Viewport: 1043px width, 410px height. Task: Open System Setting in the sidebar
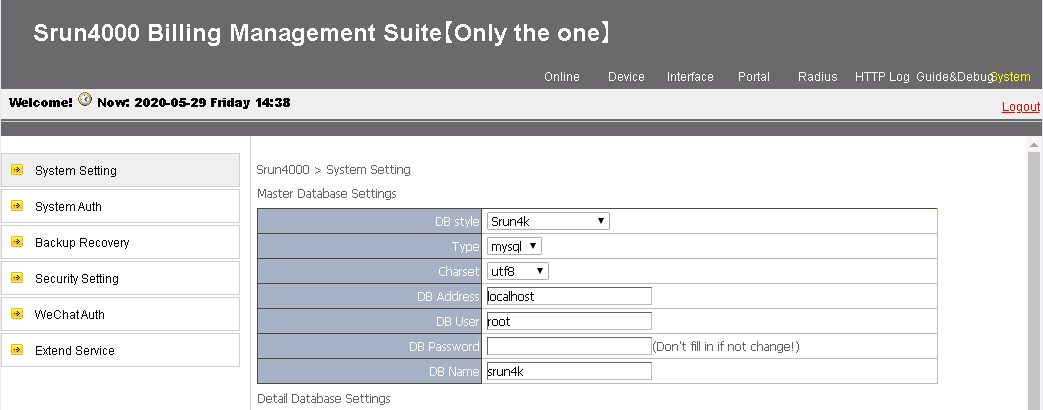[120, 170]
